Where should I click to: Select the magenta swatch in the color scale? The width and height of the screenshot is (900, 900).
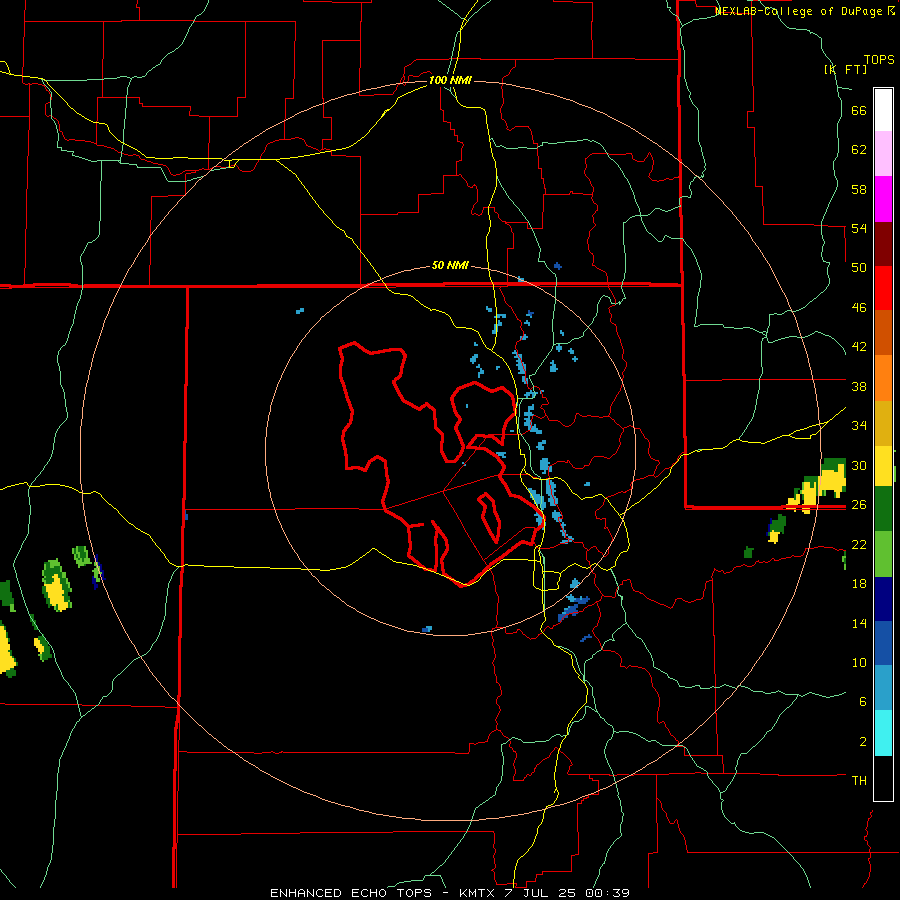pyautogui.click(x=883, y=199)
